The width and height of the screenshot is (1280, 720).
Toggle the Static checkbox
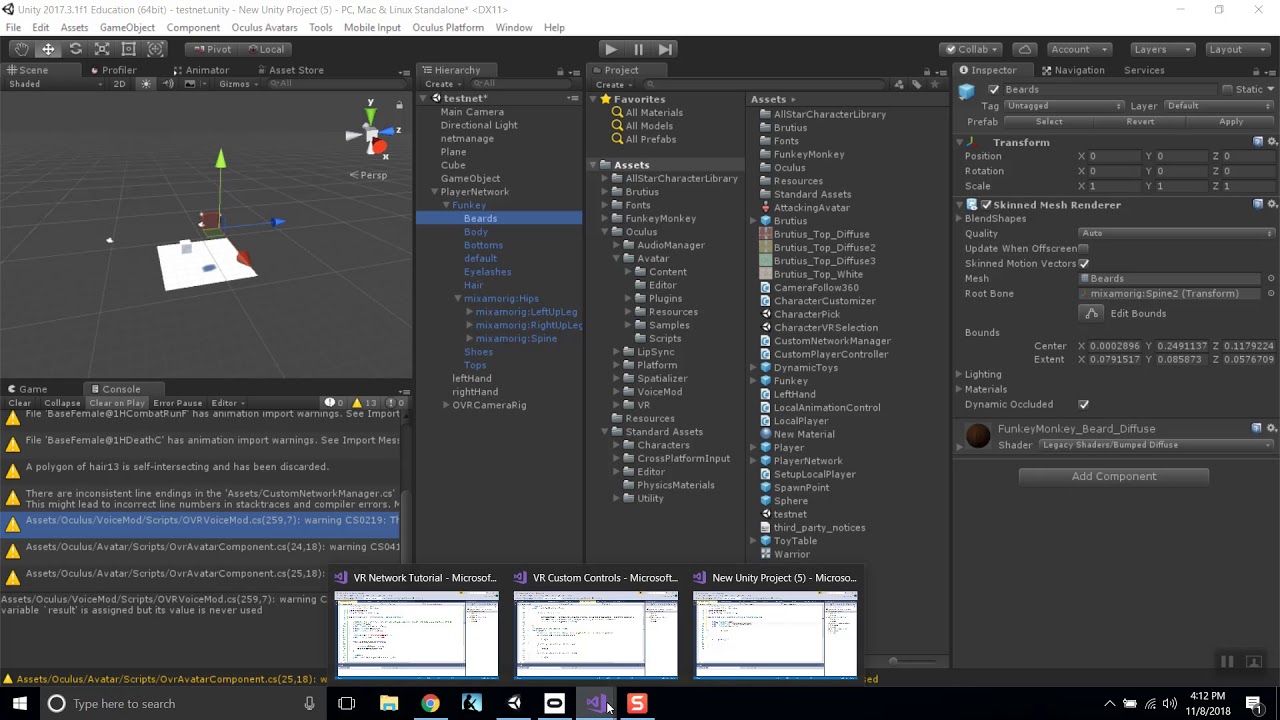(1227, 90)
